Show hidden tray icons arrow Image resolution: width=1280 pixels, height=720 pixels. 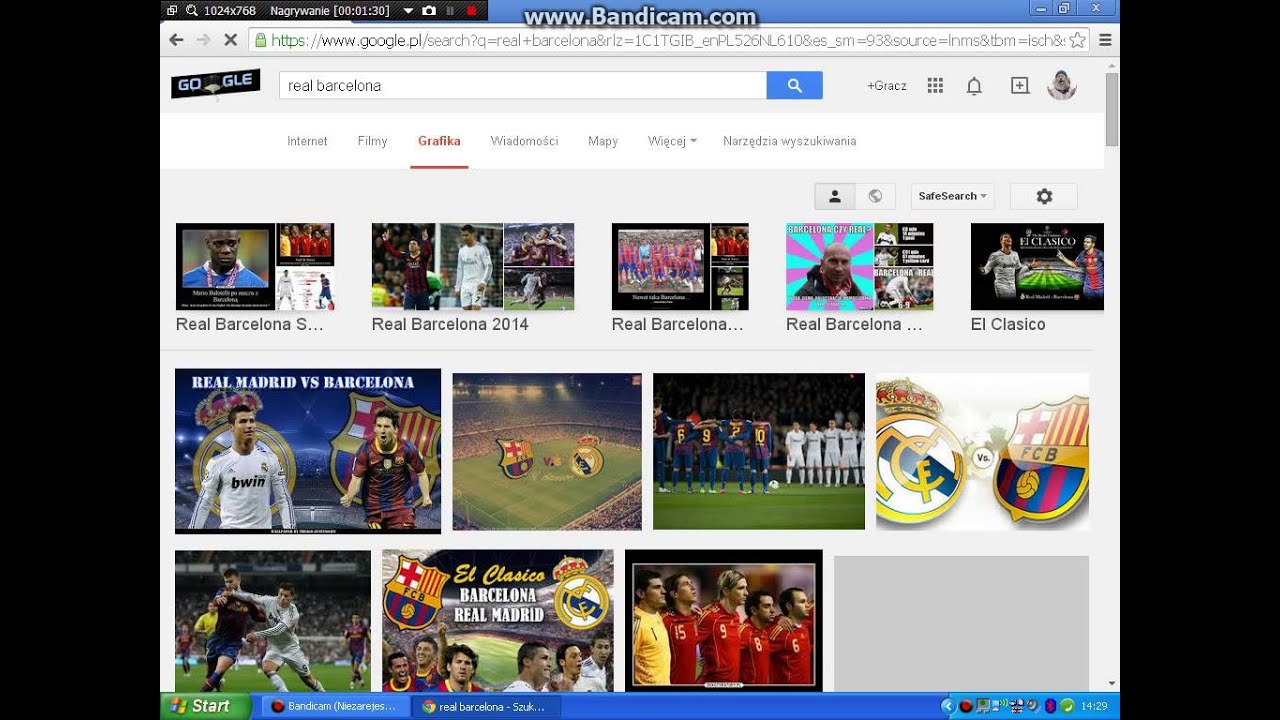(949, 706)
